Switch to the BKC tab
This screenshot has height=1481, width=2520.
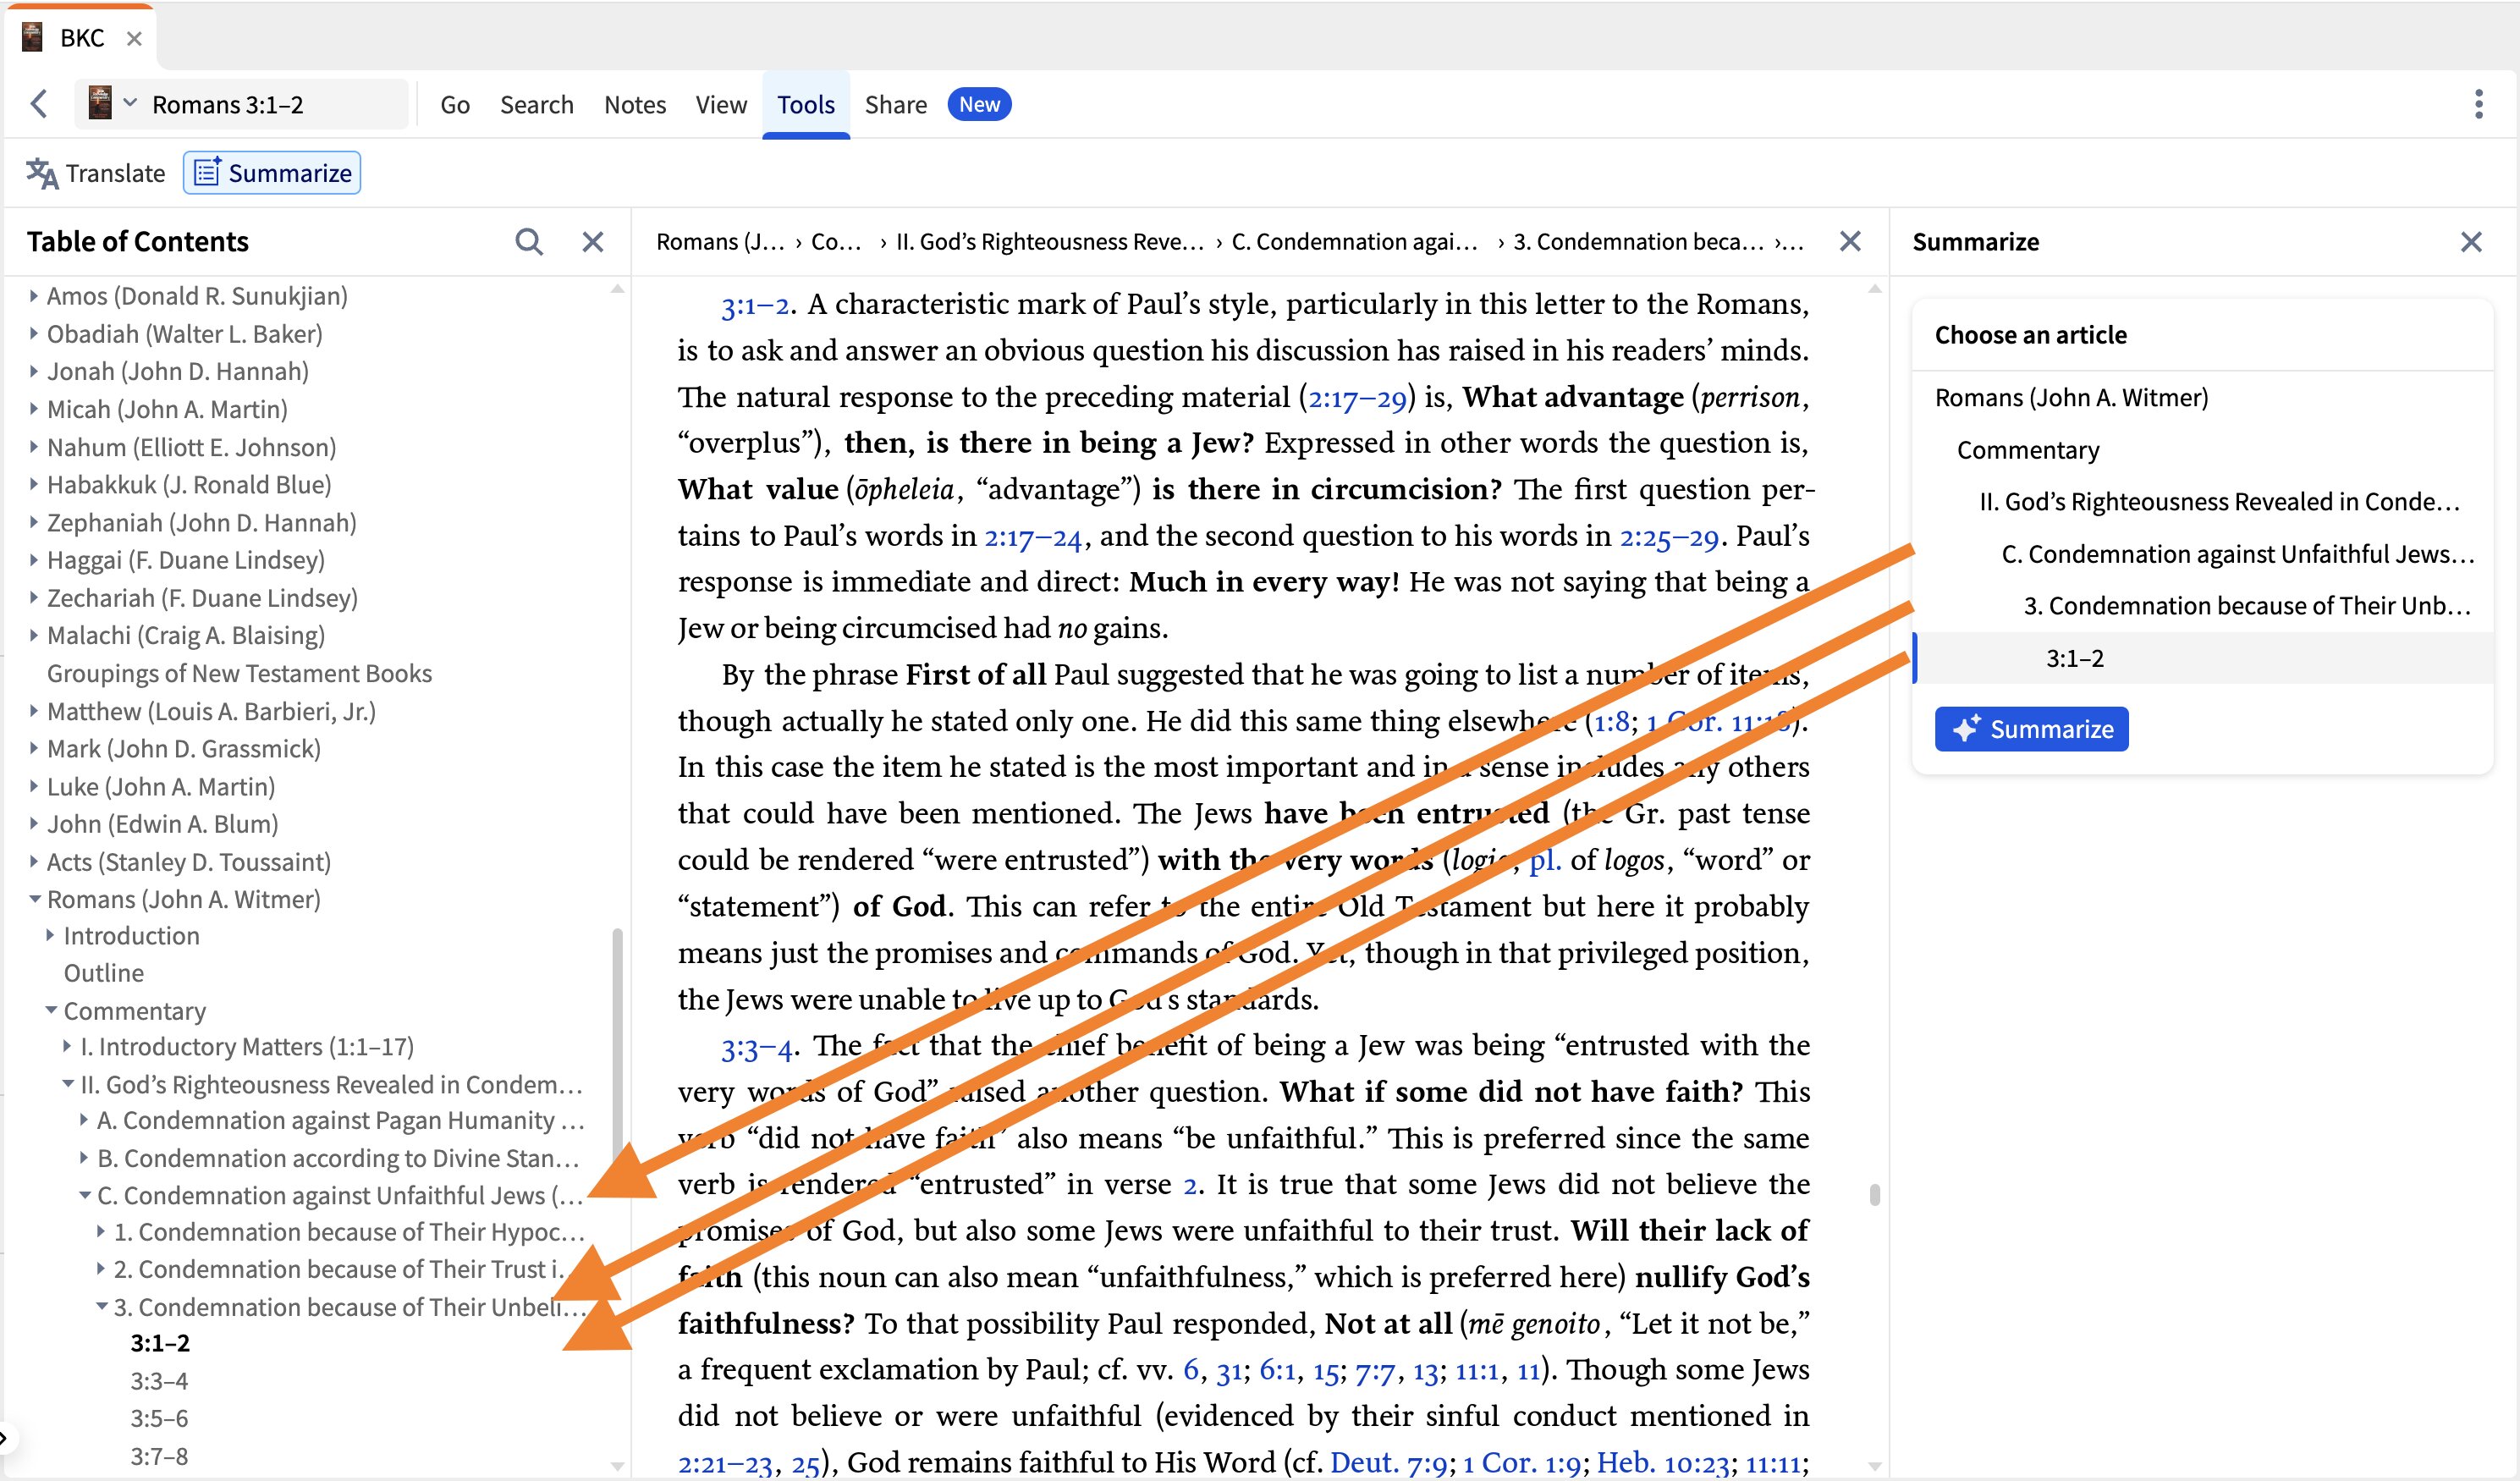(x=82, y=37)
